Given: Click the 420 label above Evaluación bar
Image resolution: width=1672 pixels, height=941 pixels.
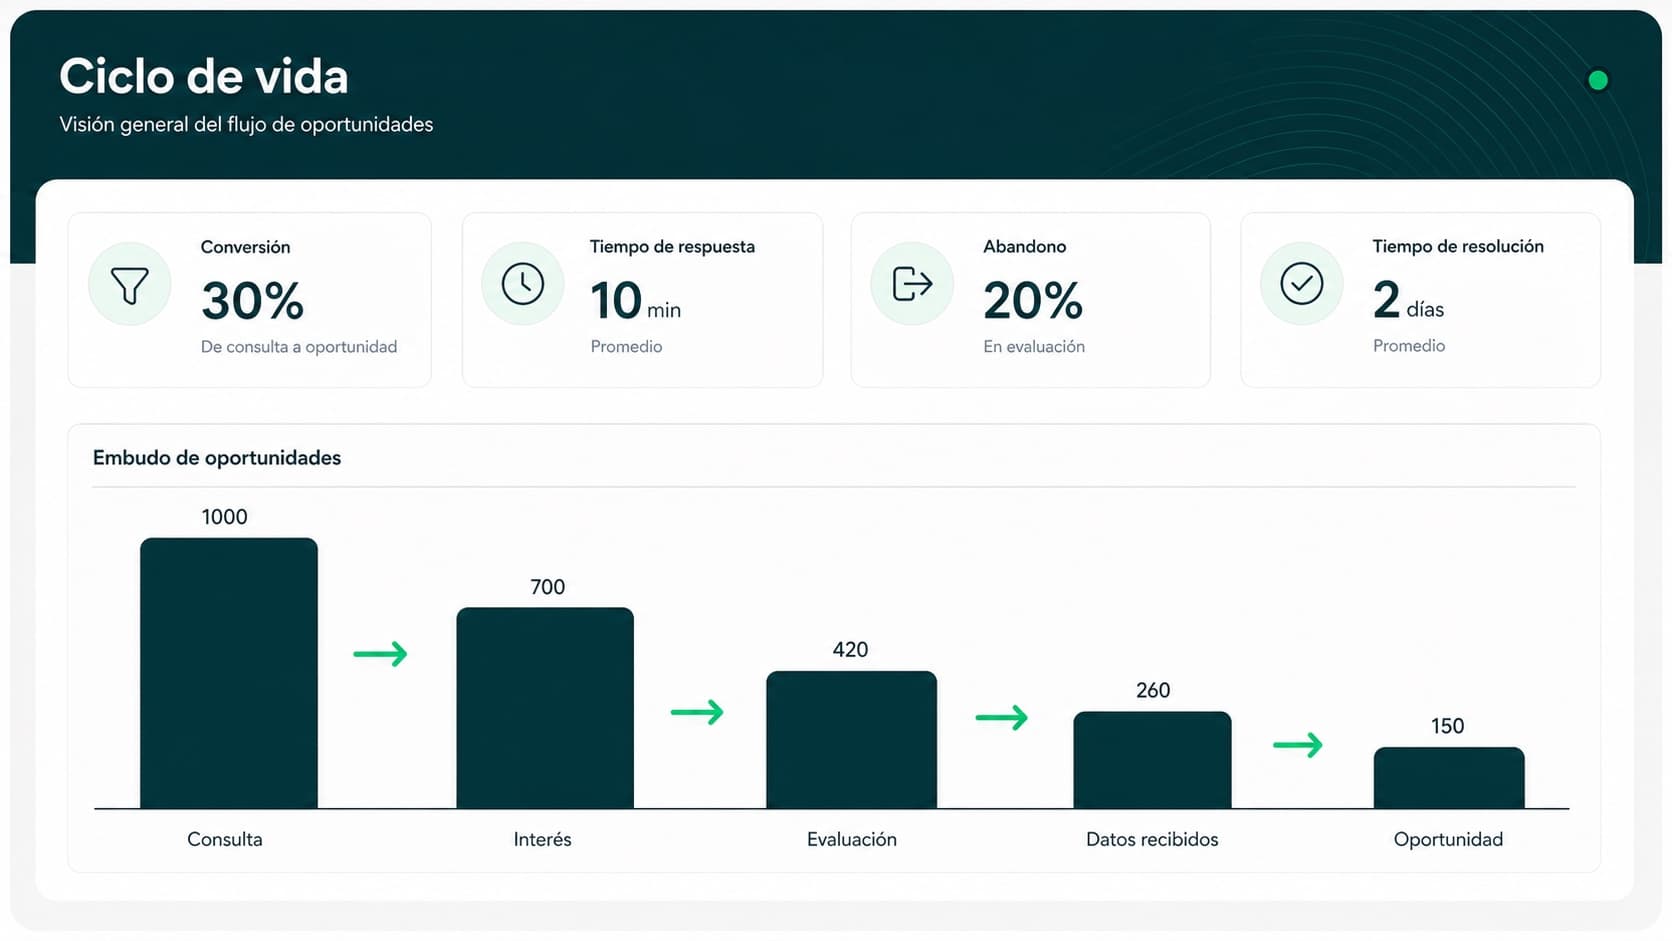Looking at the screenshot, I should point(850,650).
